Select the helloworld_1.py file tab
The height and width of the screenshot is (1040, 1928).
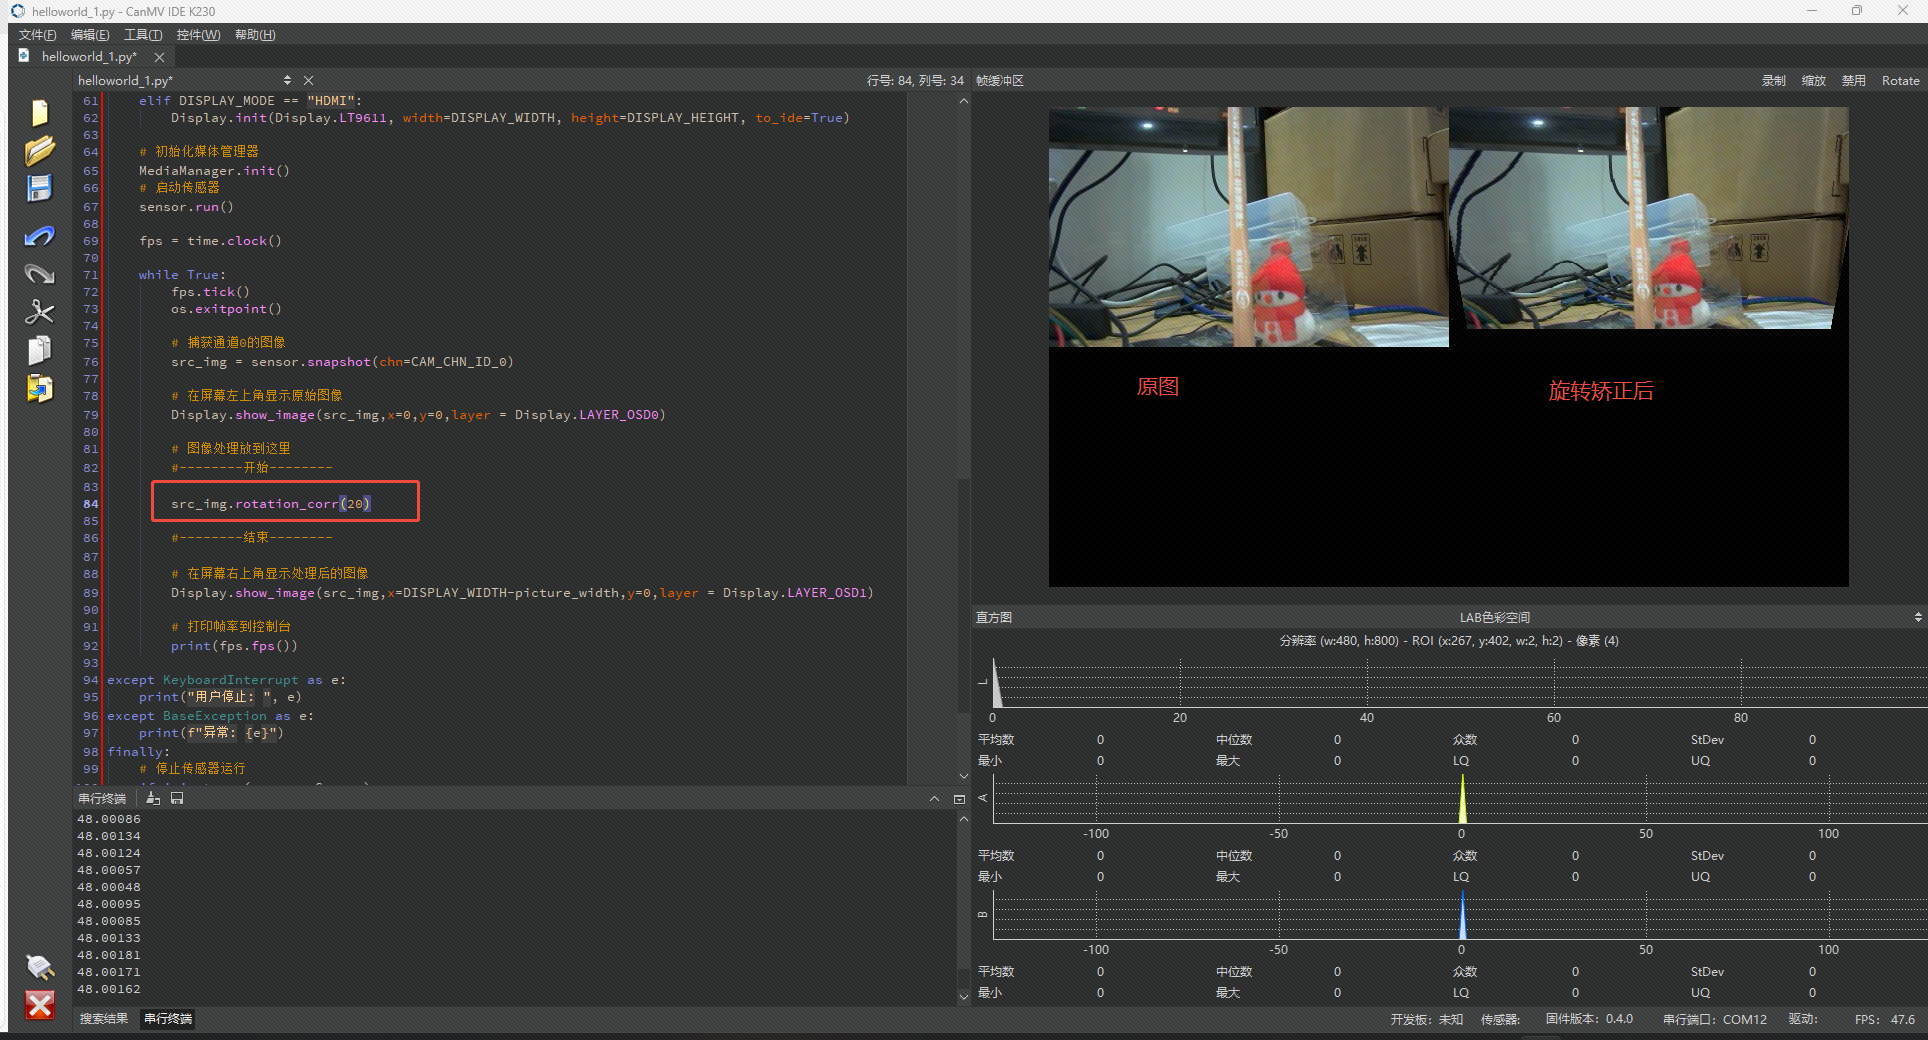[88, 57]
